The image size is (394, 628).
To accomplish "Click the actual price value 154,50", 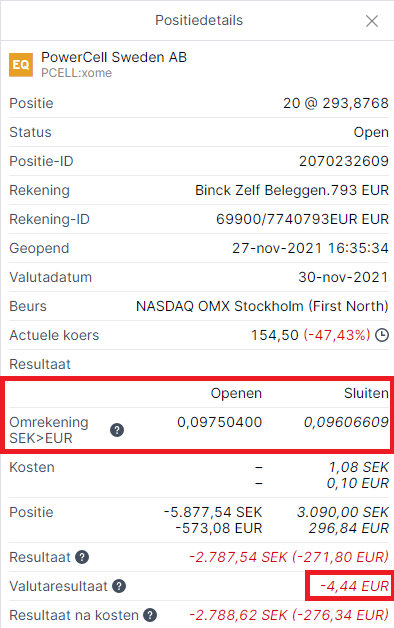I will click(275, 335).
